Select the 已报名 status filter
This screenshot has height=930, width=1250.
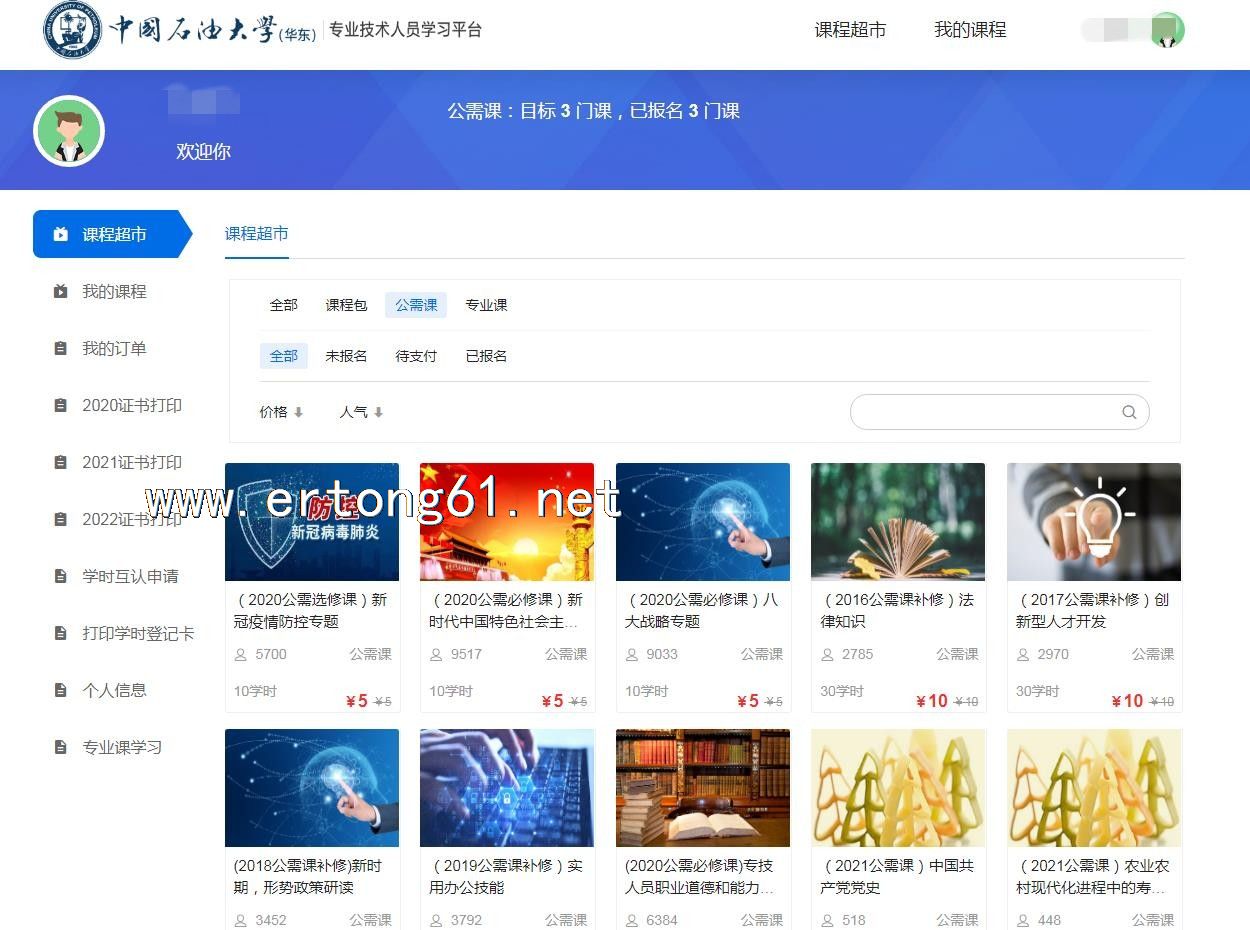[x=486, y=356]
